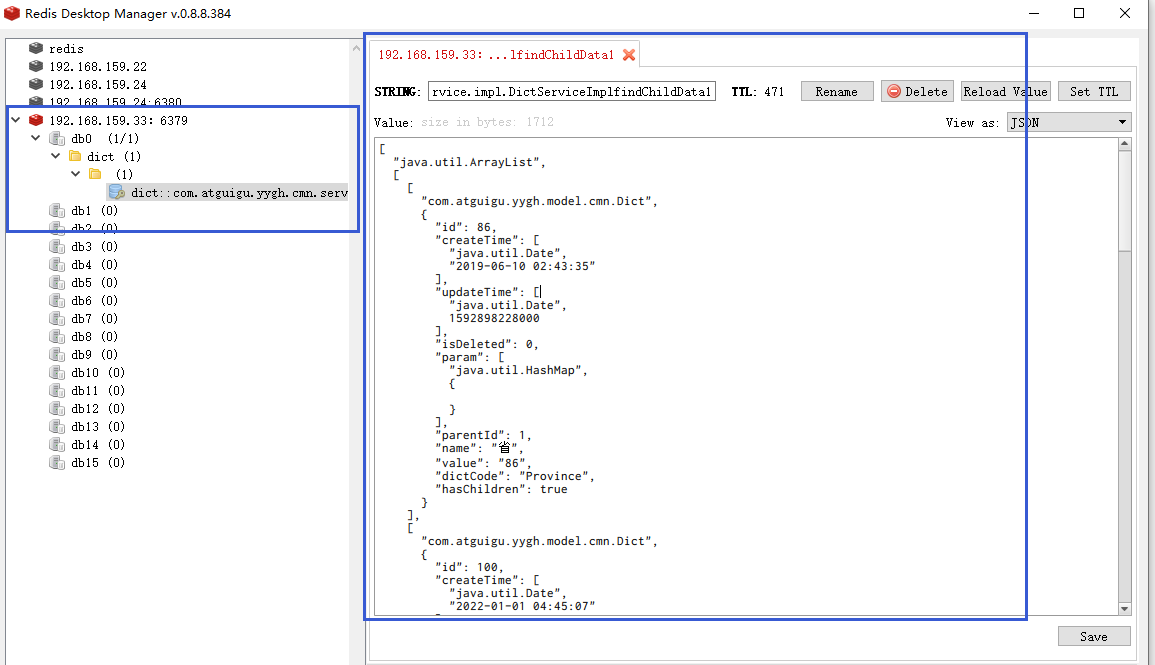Select the dict::com.atguigu.yygh.cmn.serv key

coord(239,193)
